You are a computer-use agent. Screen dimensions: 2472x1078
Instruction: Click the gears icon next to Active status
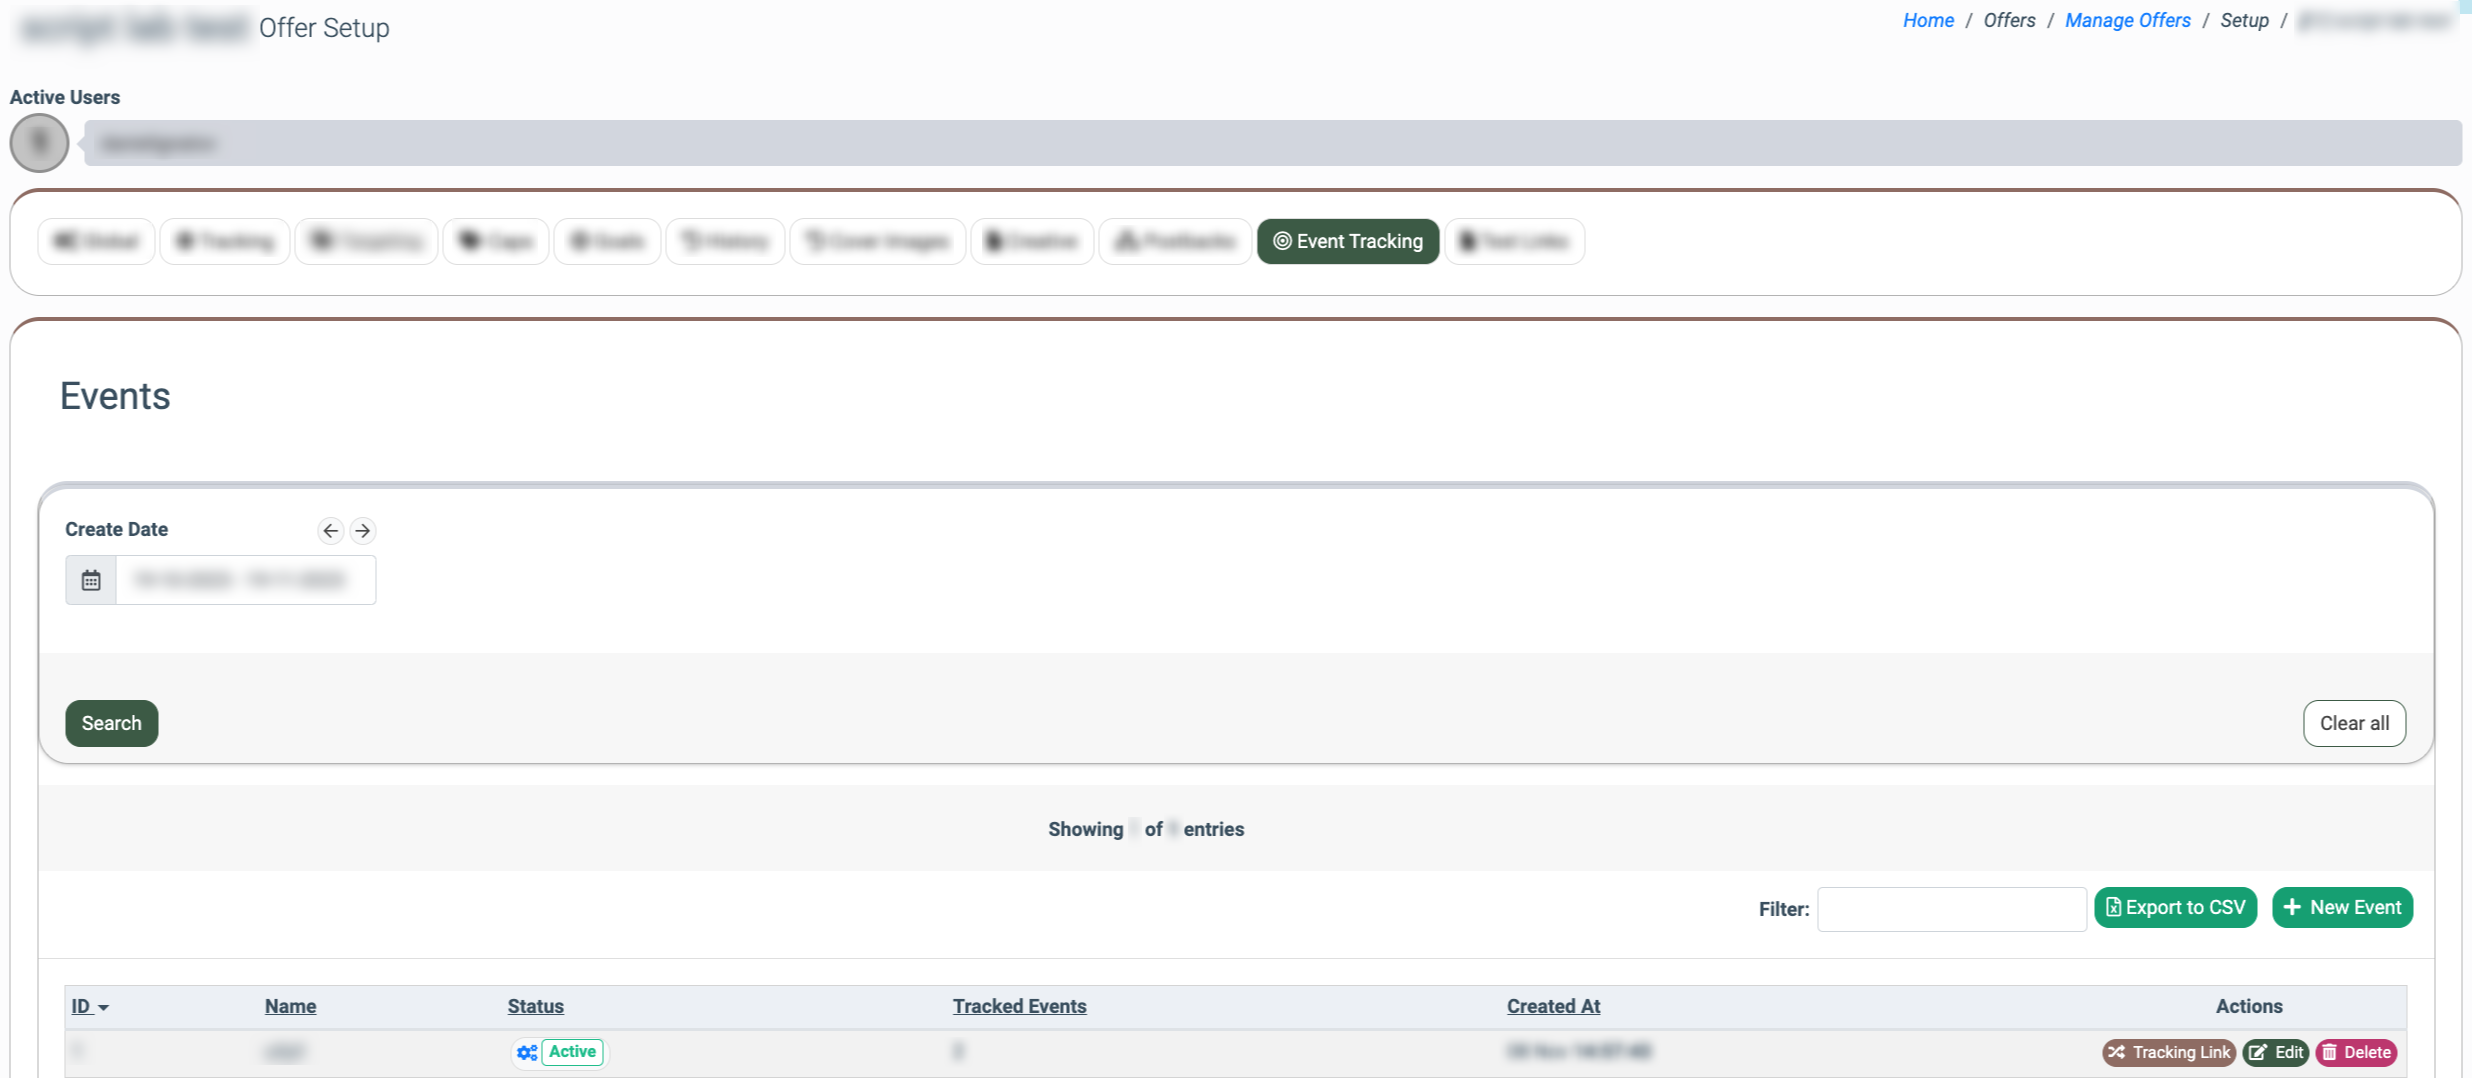[527, 1052]
